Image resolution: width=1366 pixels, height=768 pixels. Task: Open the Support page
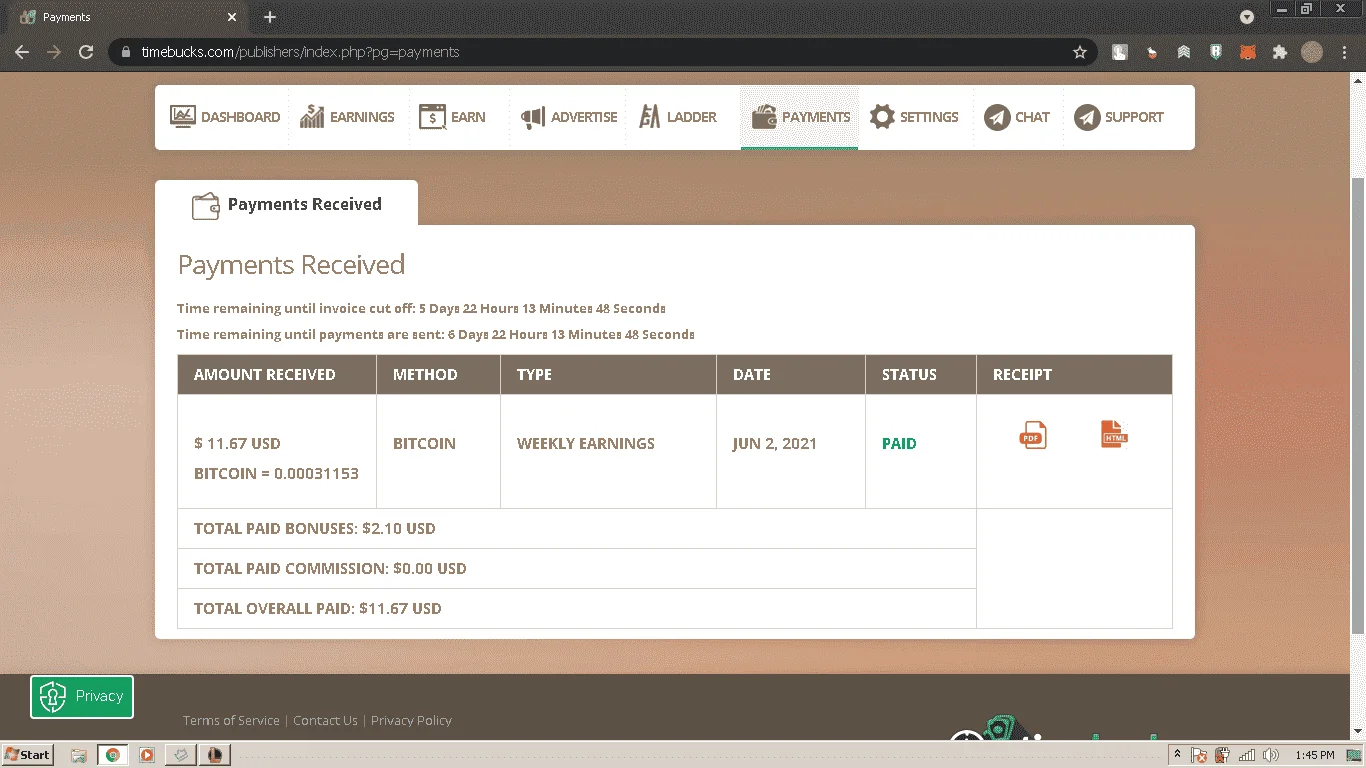(1119, 117)
